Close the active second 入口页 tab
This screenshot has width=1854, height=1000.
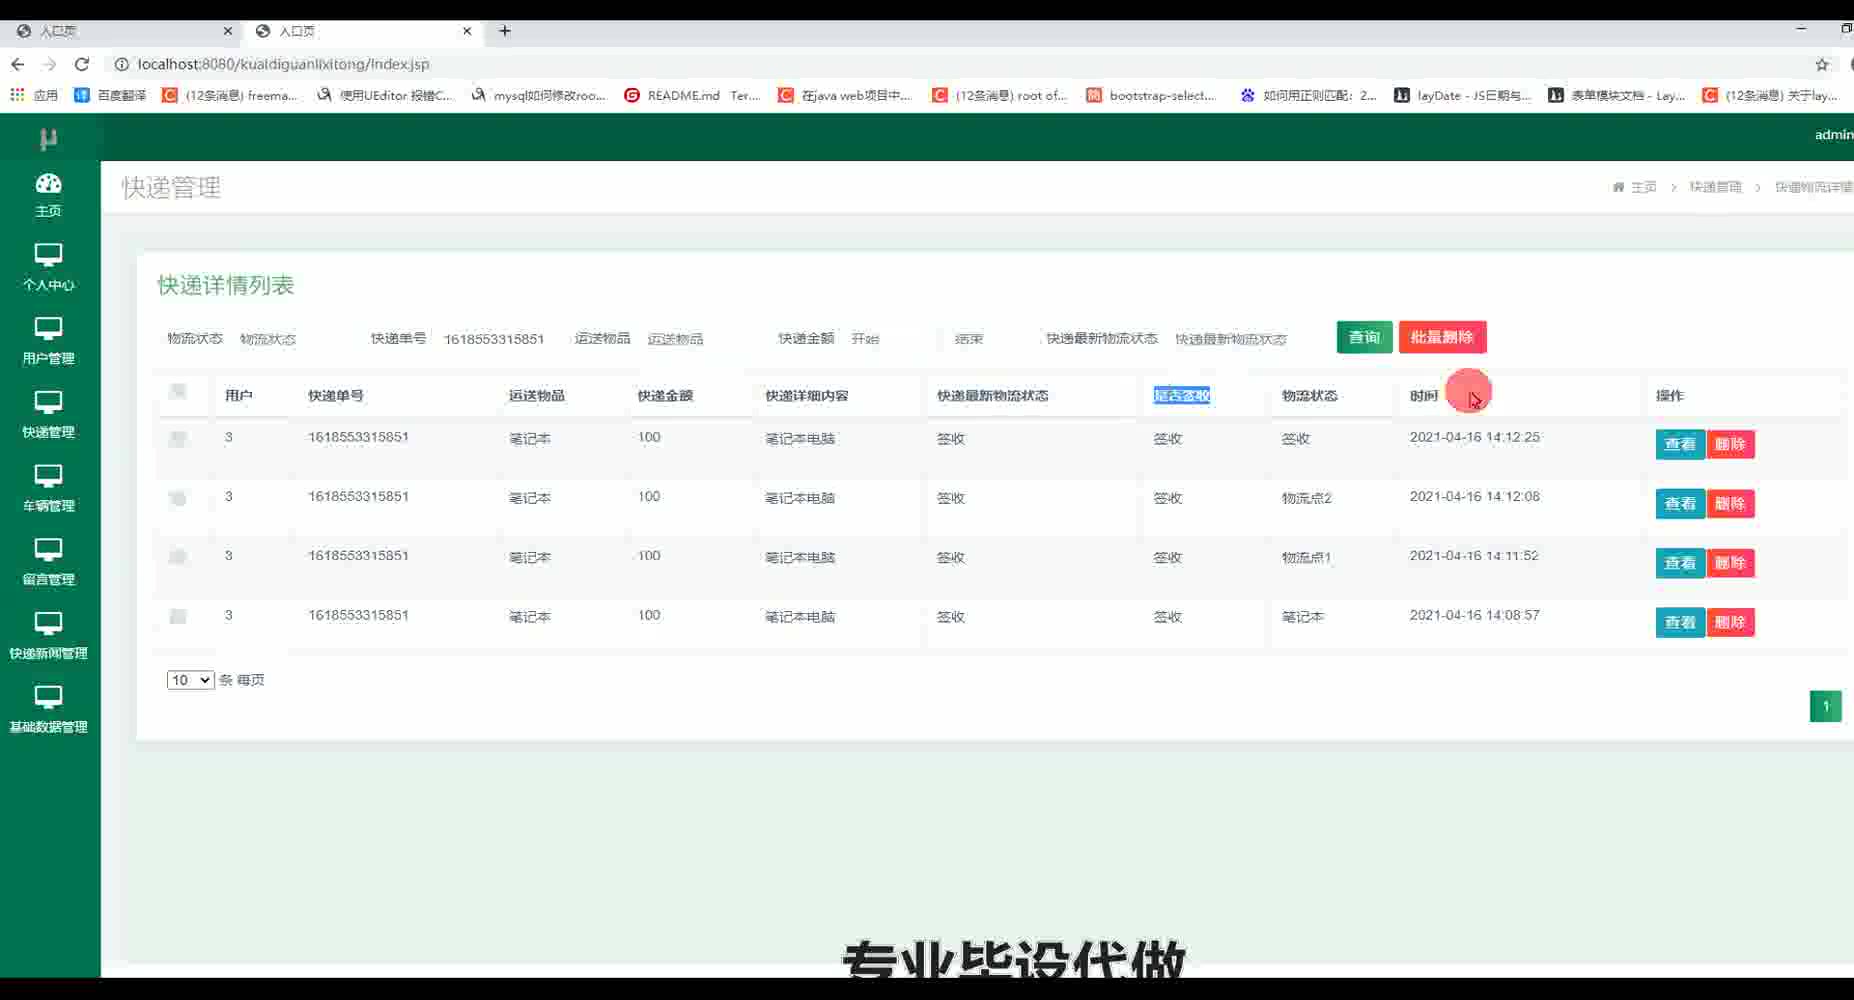pyautogui.click(x=467, y=31)
